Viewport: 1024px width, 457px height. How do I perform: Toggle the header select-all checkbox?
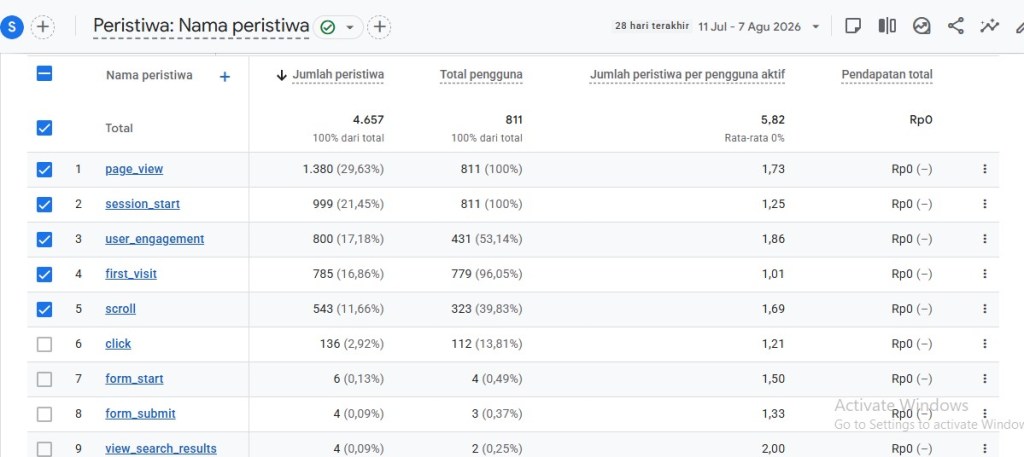[x=44, y=74]
